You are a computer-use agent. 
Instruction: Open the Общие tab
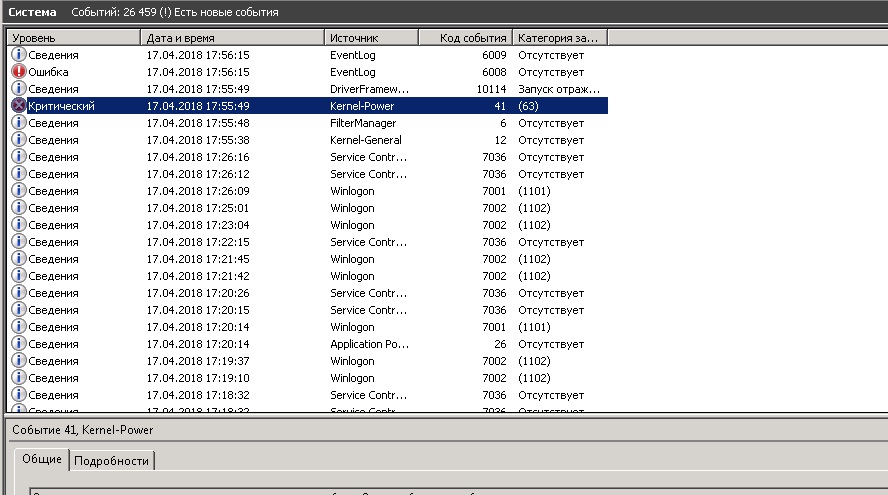[x=41, y=459]
